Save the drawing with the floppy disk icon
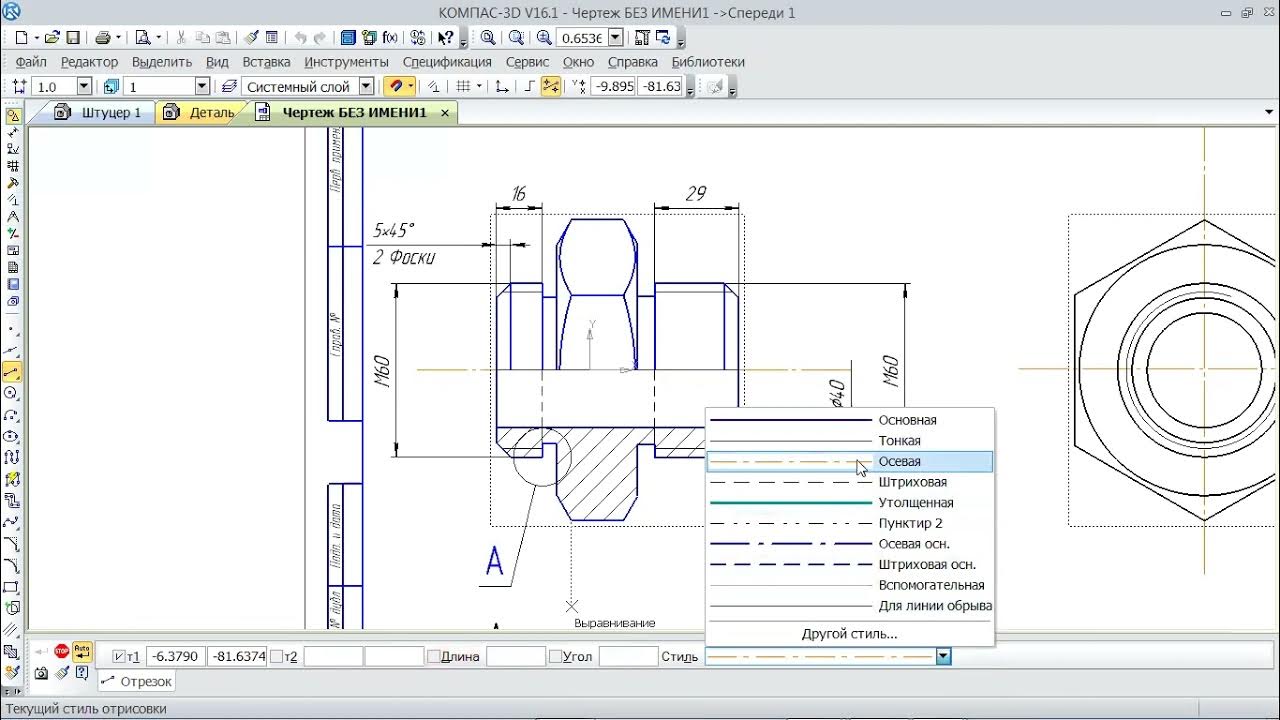The width and height of the screenshot is (1280, 720). tap(73, 38)
